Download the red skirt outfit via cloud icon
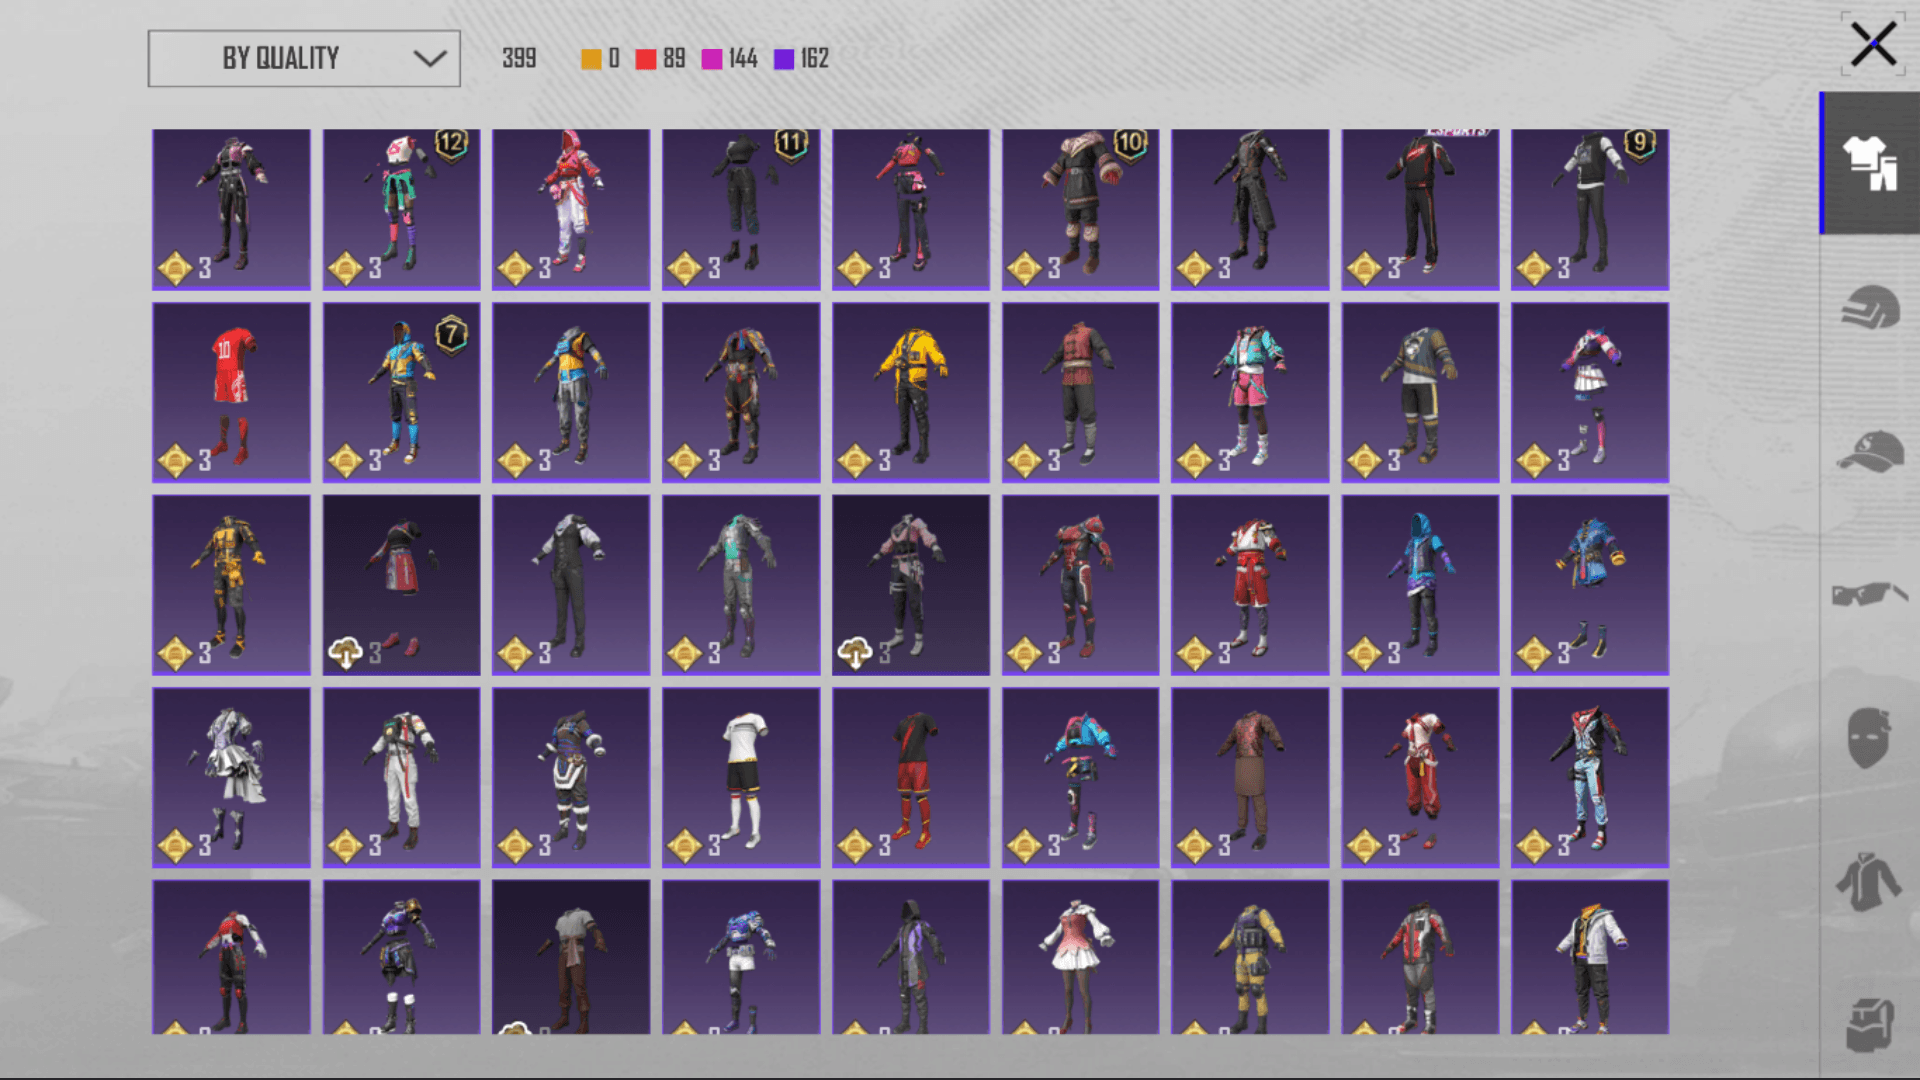Screen dimensions: 1920x1080 (x=346, y=653)
